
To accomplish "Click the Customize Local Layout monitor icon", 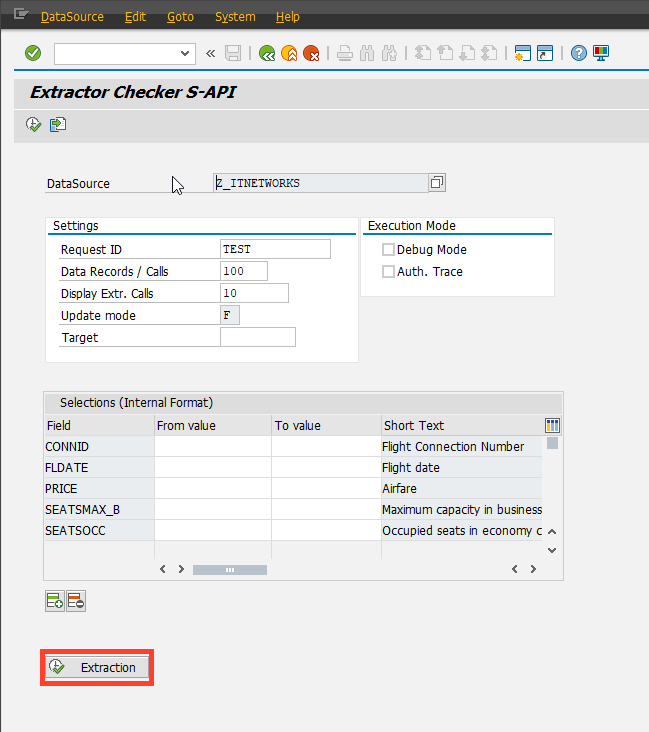I will [601, 53].
